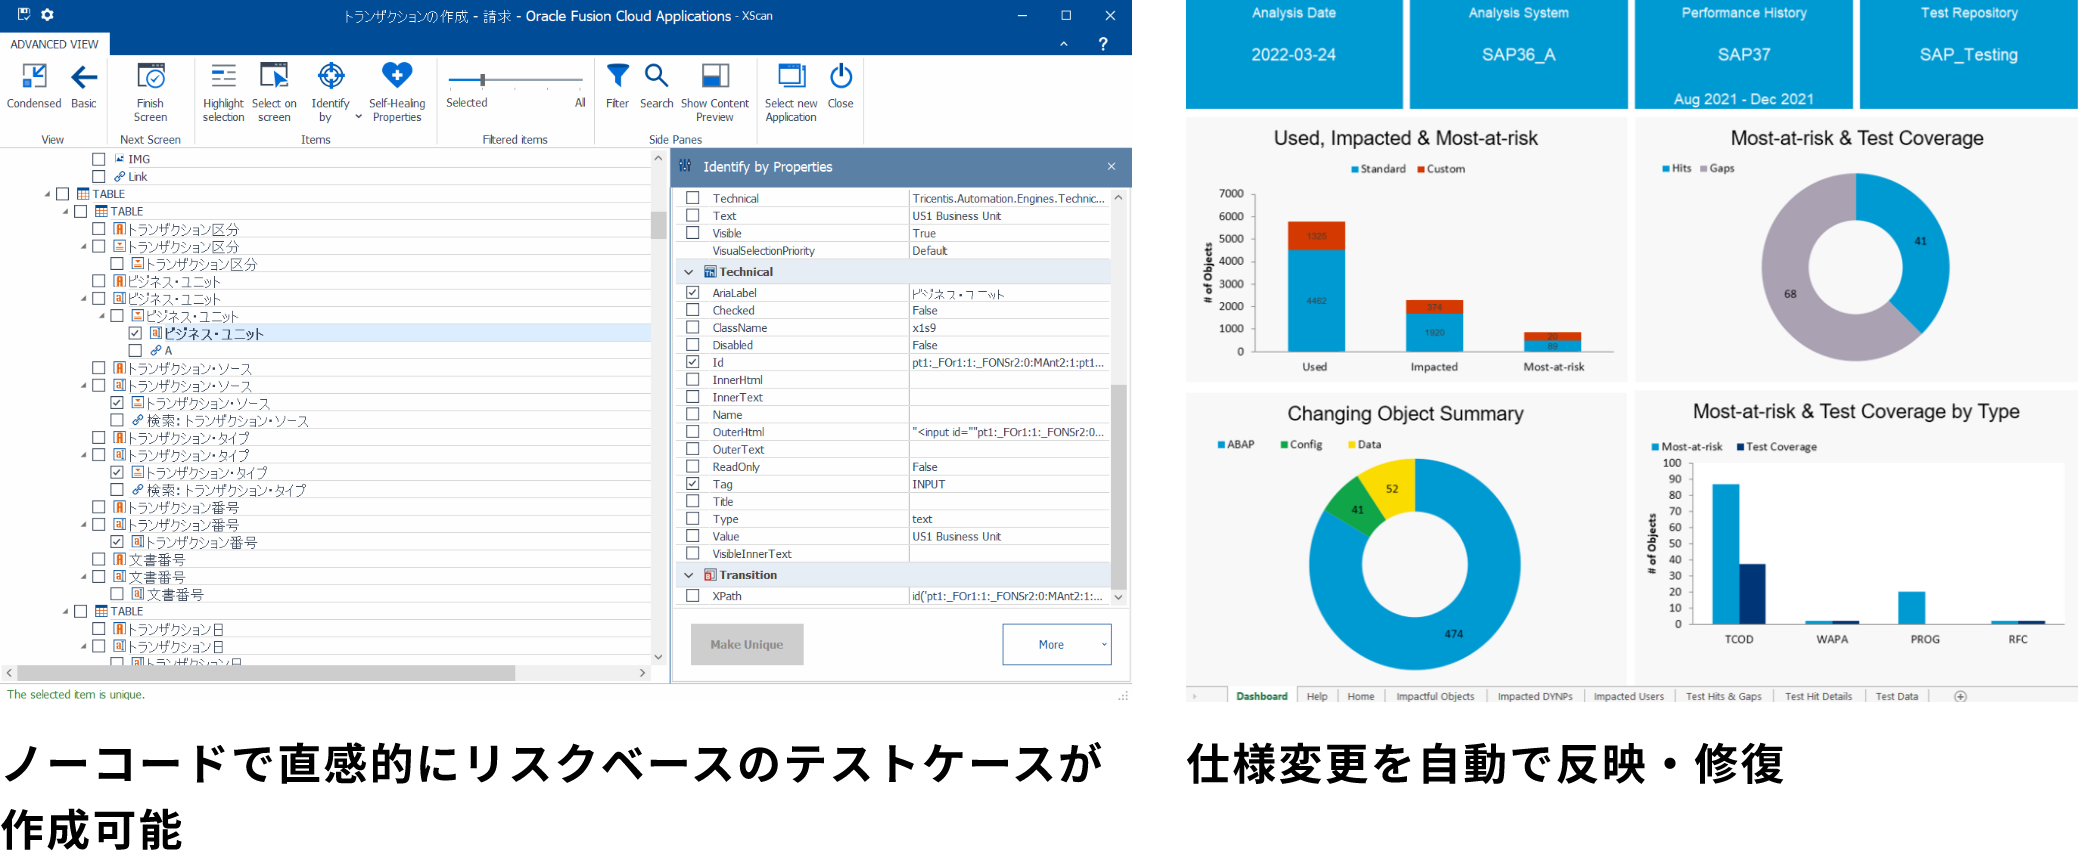Close the Identify by Properties pane
This screenshot has width=2078, height=851.
click(x=1111, y=167)
